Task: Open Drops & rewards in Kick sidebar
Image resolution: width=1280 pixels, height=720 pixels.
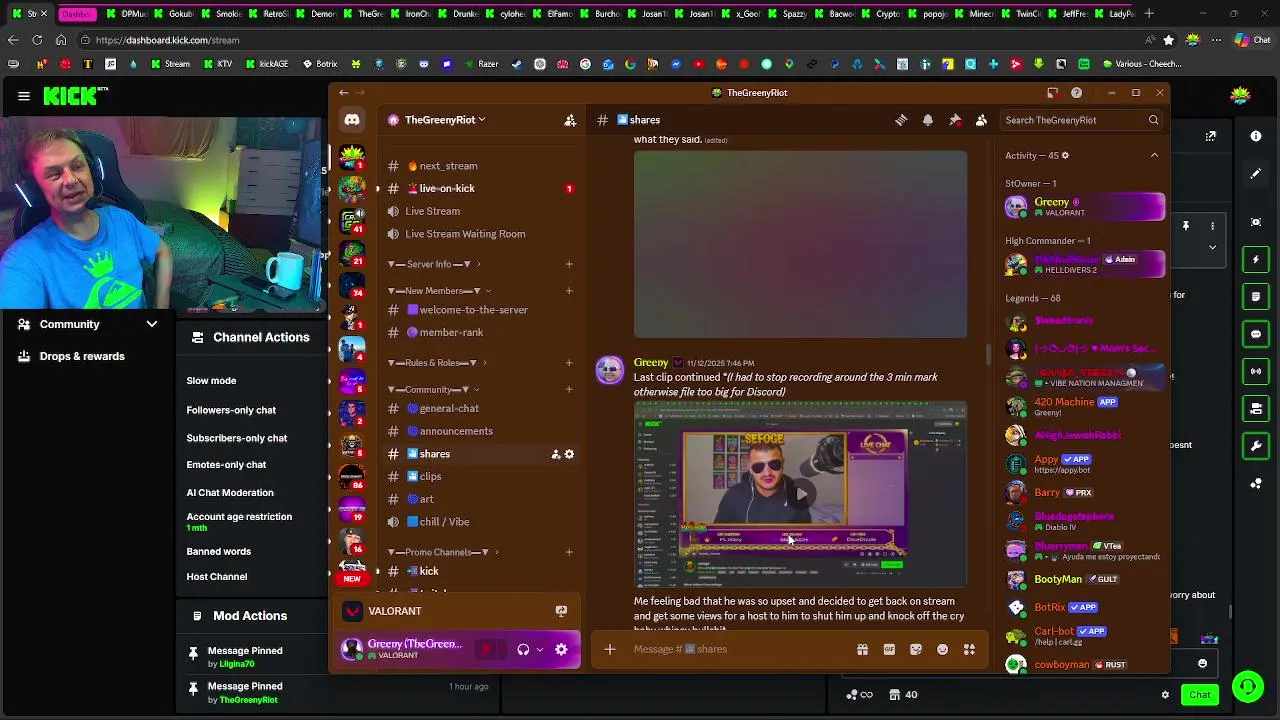Action: (x=82, y=356)
